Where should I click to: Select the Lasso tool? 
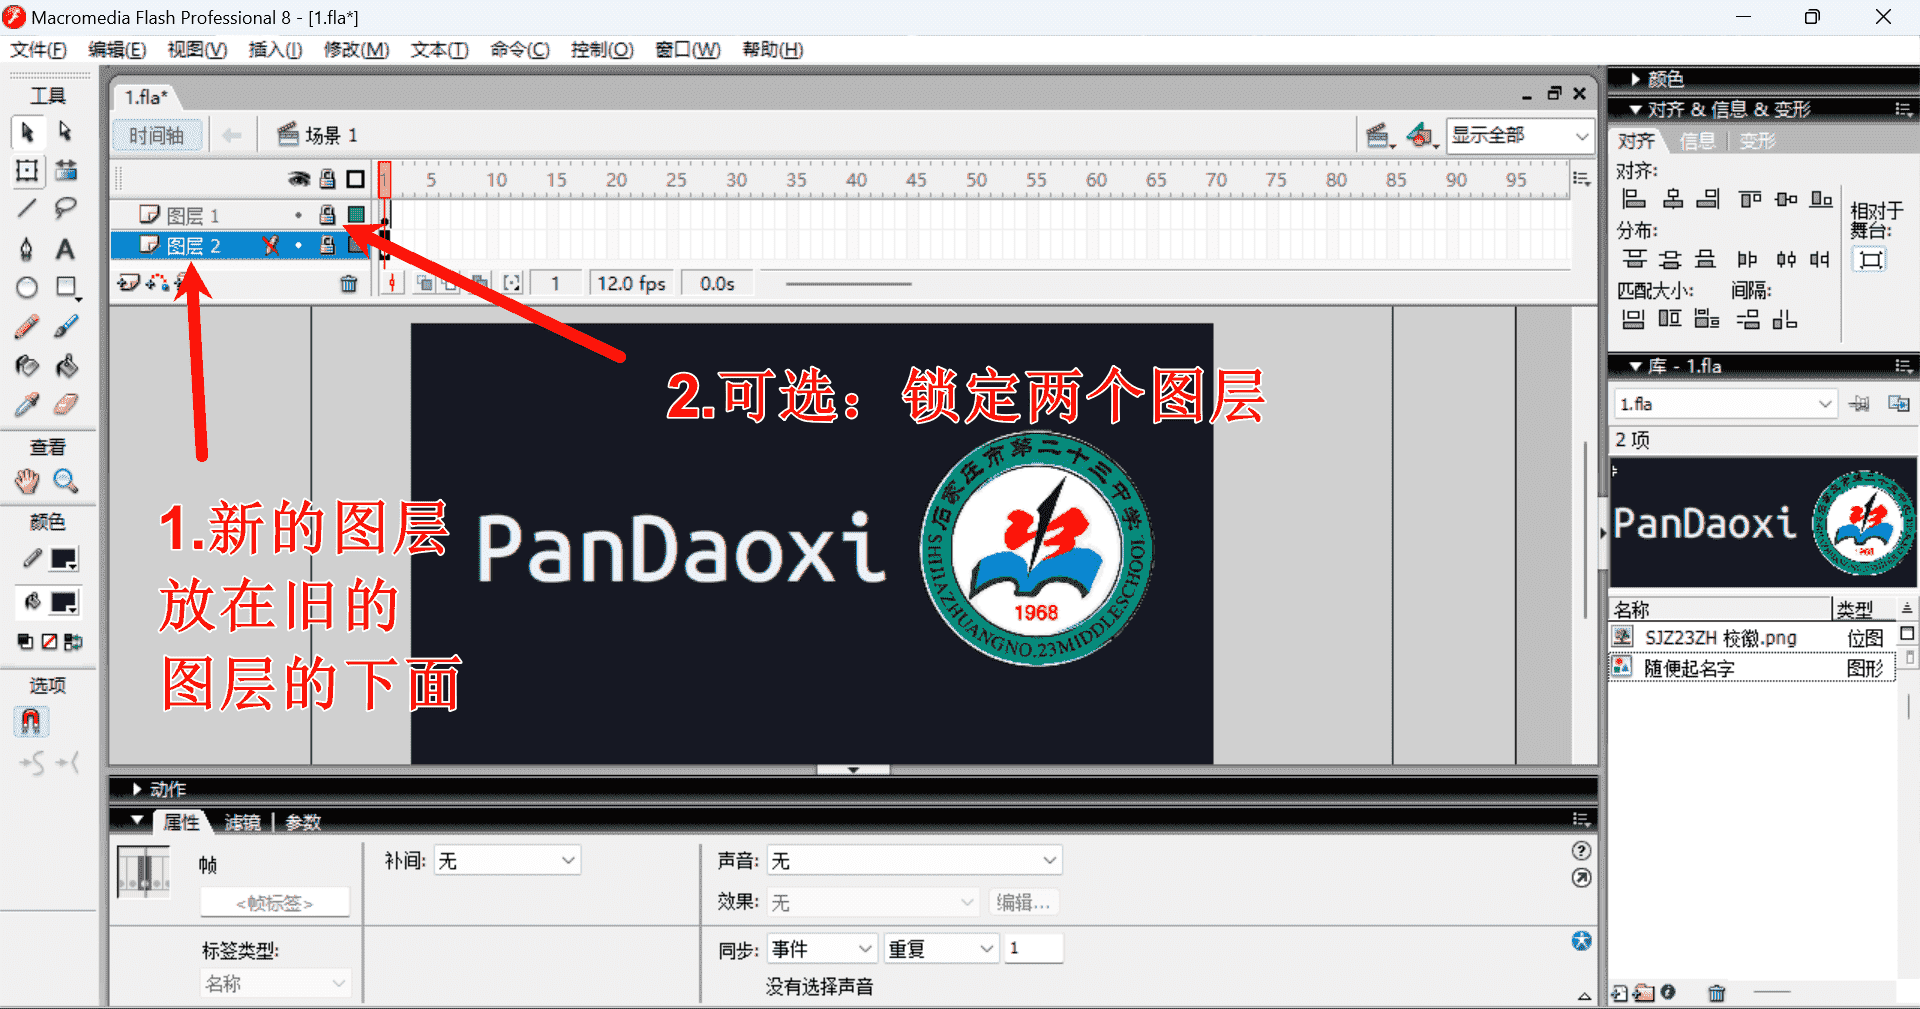(x=65, y=208)
